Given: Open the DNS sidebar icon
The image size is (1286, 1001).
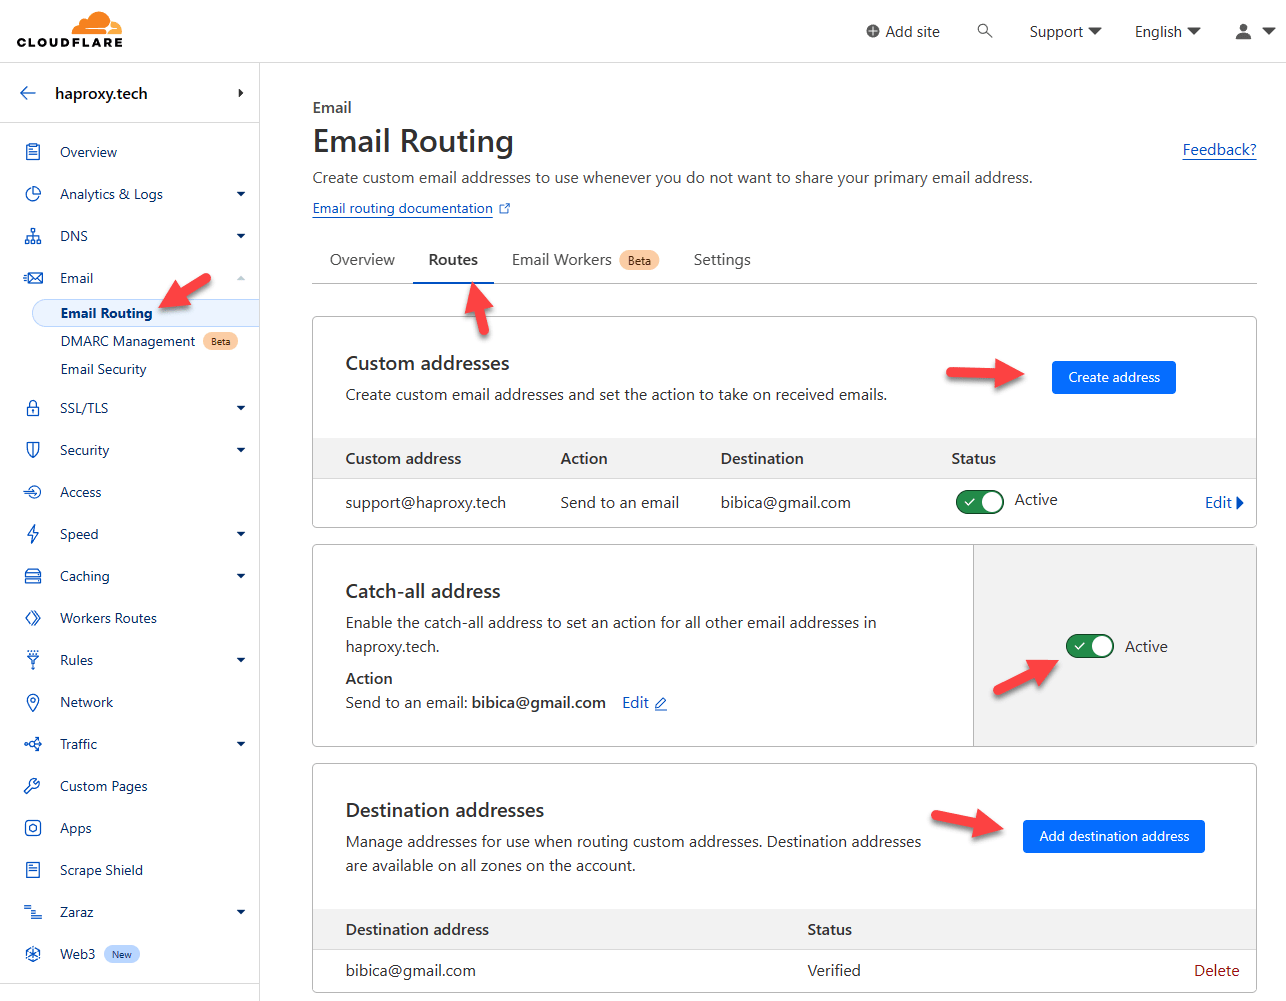Looking at the screenshot, I should 33,236.
